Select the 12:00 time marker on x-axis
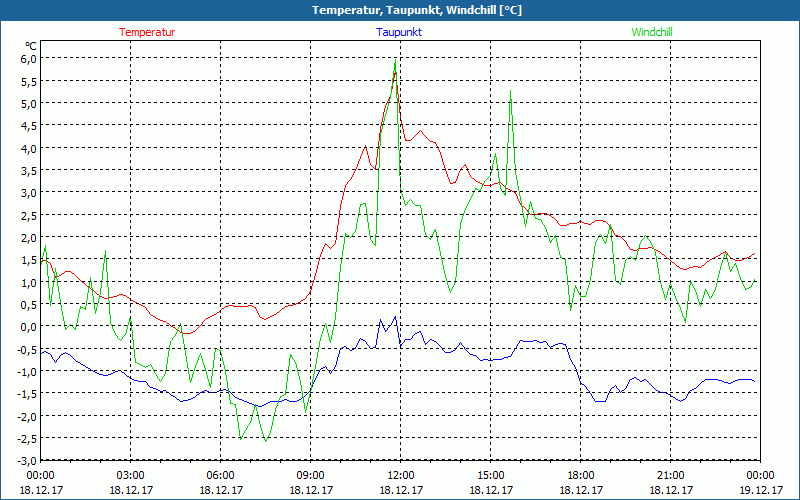 (x=400, y=475)
